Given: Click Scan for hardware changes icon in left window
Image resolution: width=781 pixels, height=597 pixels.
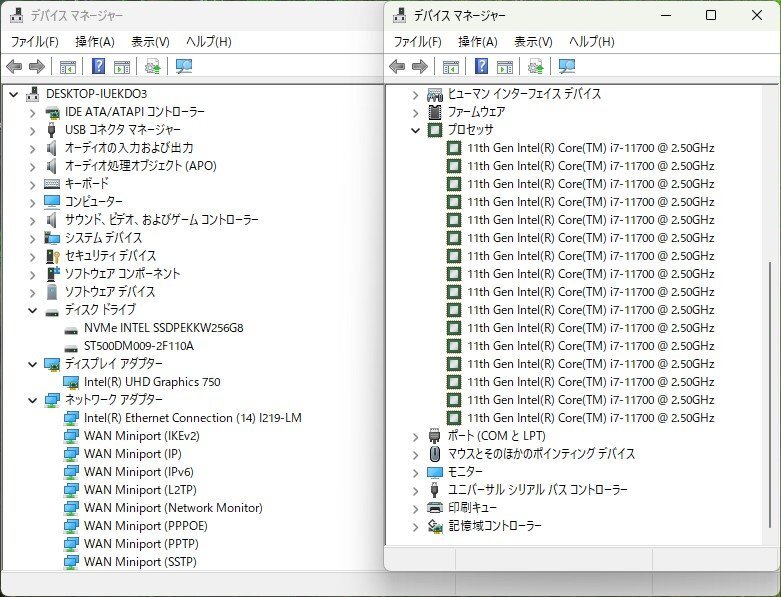Looking at the screenshot, I should [x=184, y=66].
